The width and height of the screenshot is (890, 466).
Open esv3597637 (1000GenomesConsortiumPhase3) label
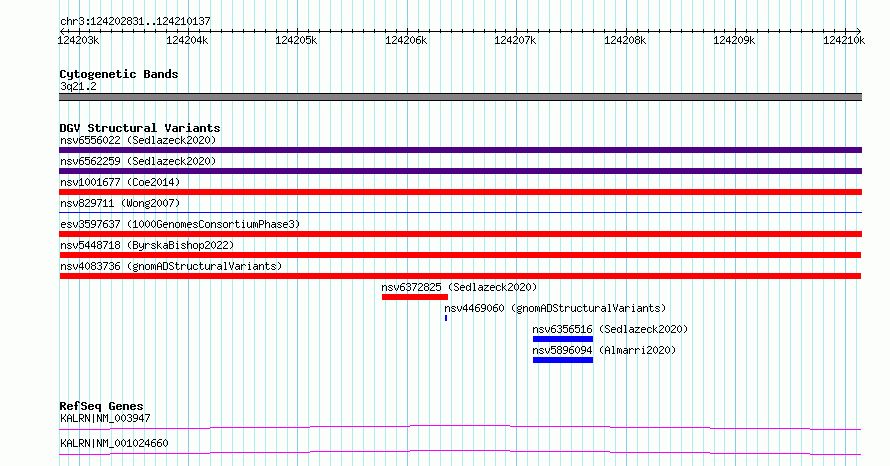coord(180,224)
